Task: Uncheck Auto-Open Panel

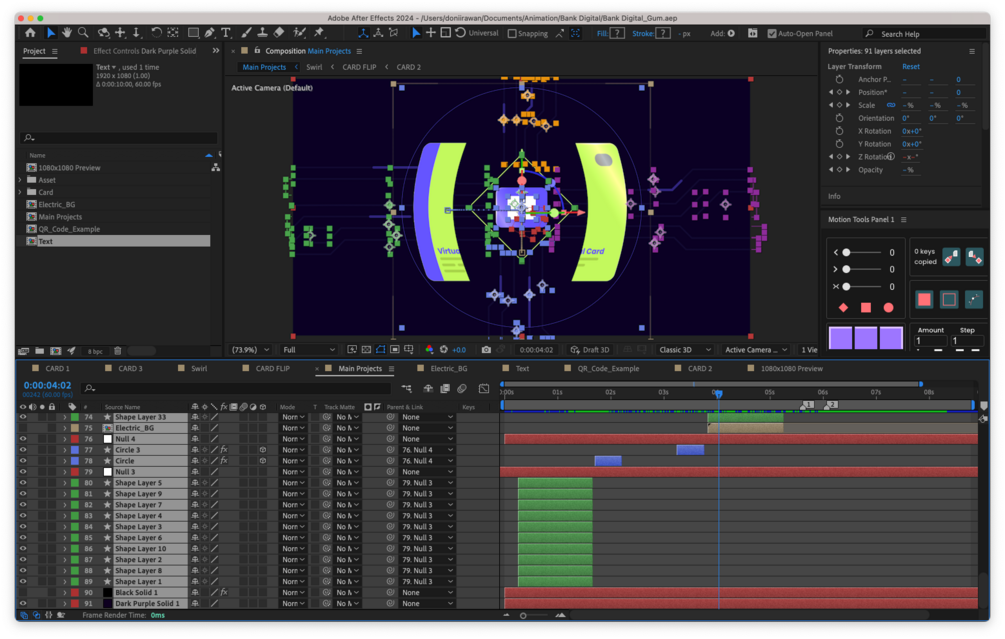Action: coord(772,33)
